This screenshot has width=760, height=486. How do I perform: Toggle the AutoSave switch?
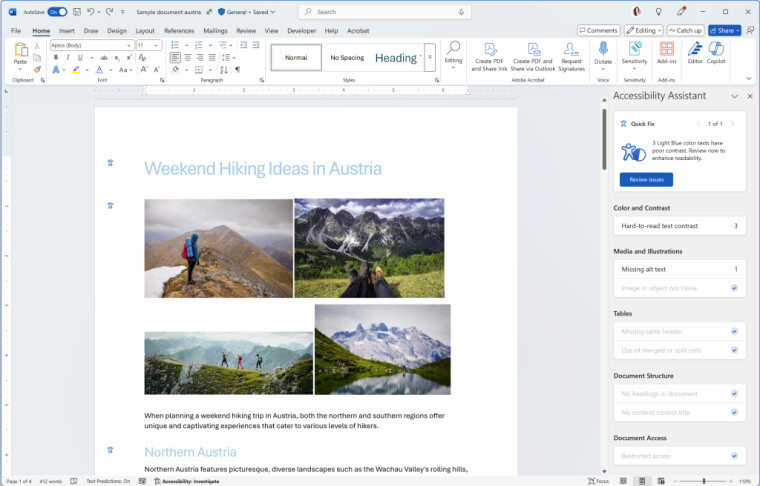pos(57,12)
